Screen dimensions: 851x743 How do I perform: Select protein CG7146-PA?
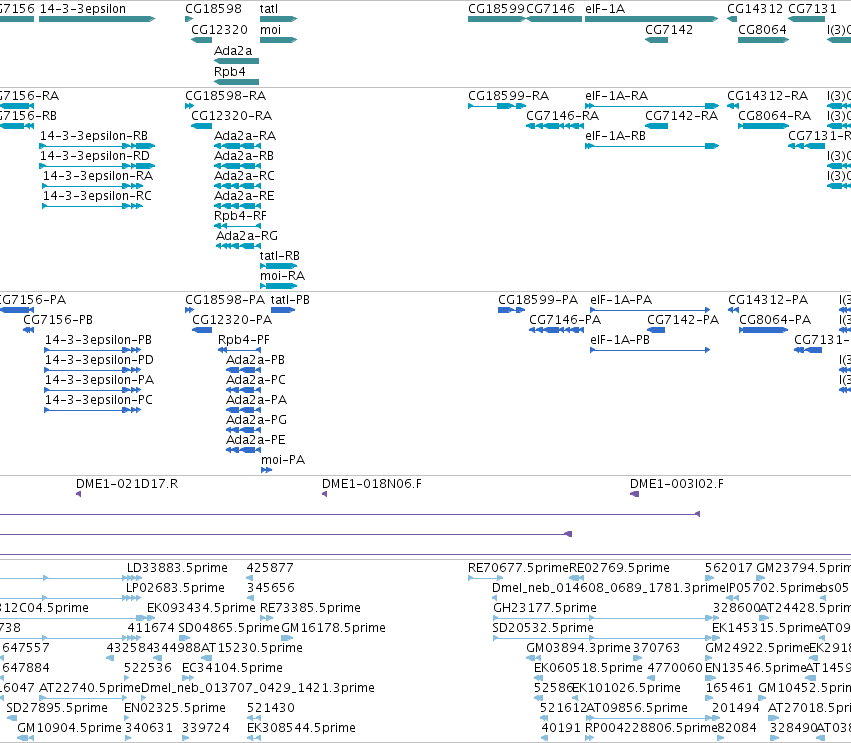pos(565,320)
